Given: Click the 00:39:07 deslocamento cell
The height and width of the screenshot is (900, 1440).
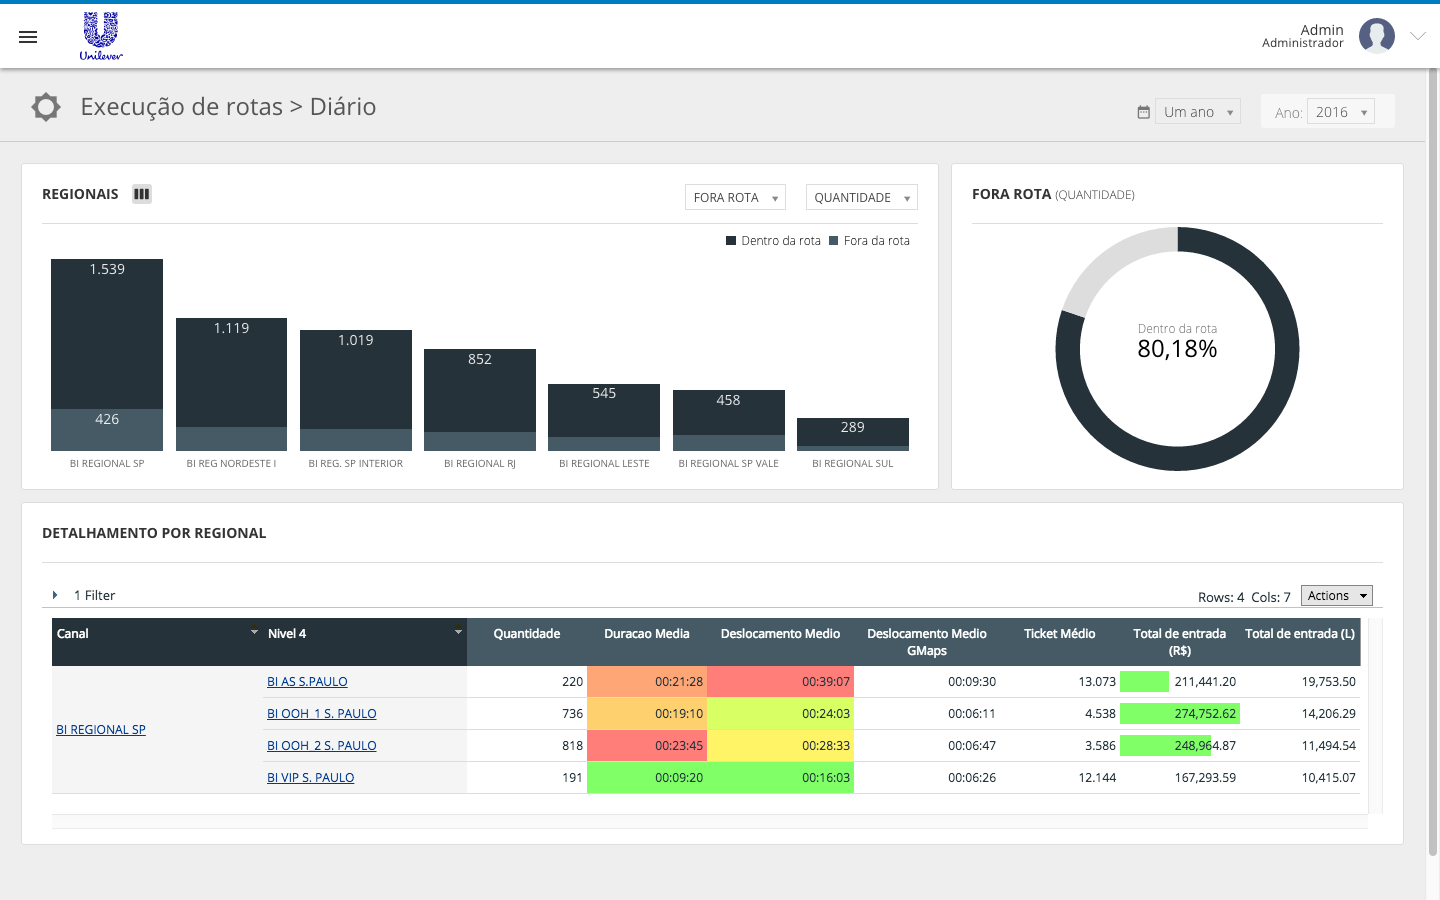Looking at the screenshot, I should 780,682.
